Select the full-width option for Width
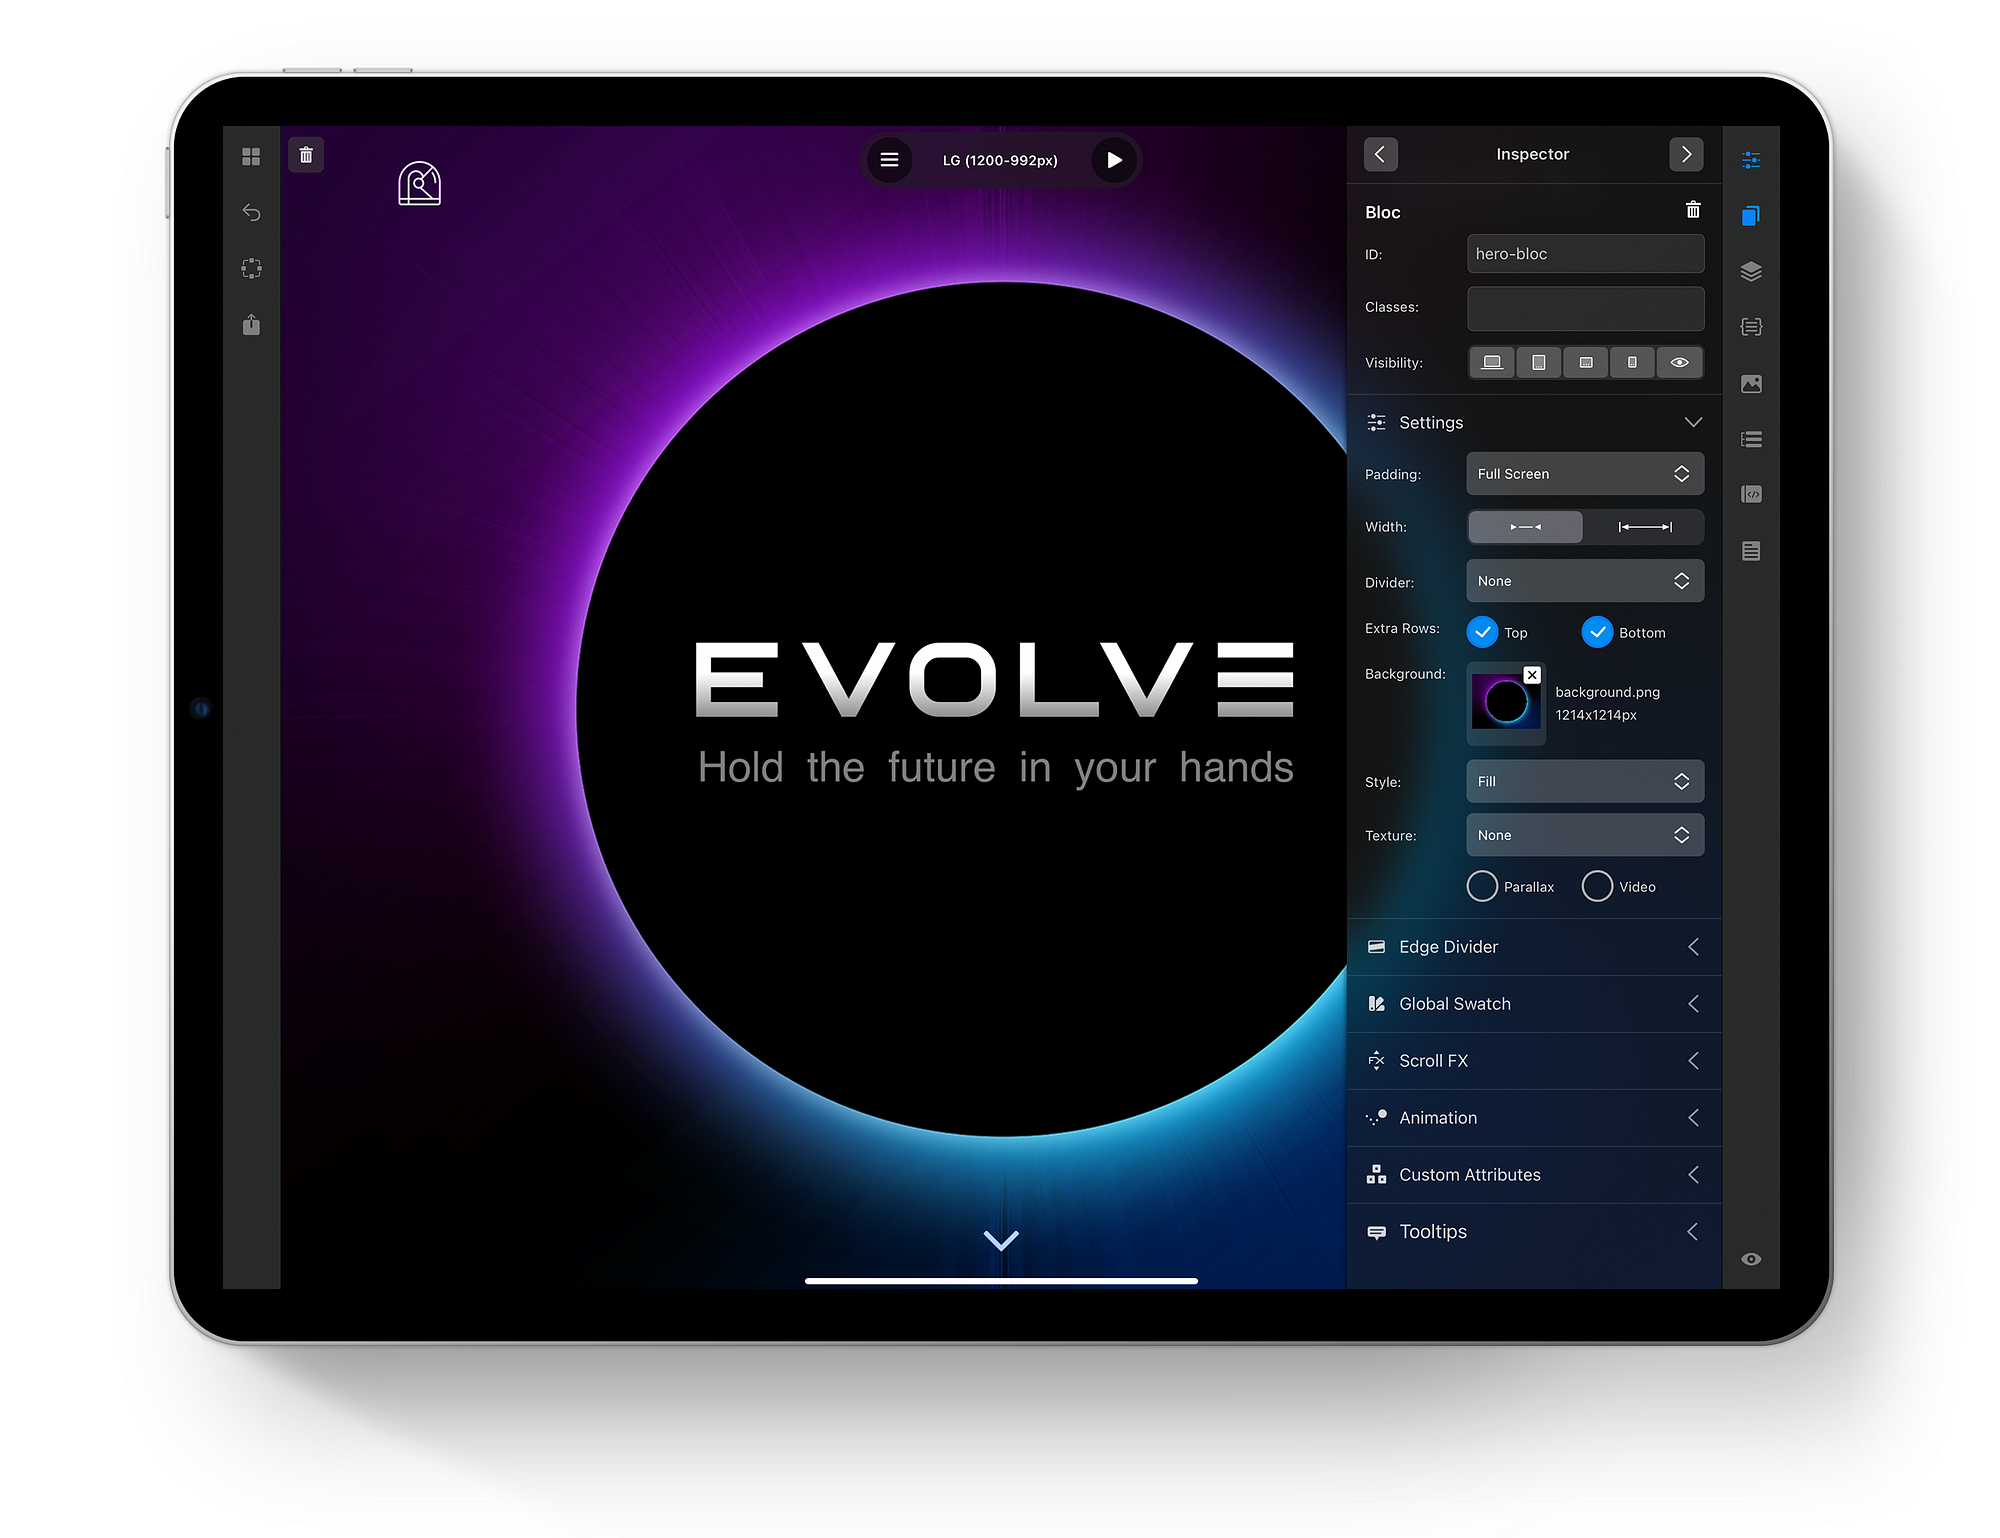2000x1538 pixels. 1644,527
